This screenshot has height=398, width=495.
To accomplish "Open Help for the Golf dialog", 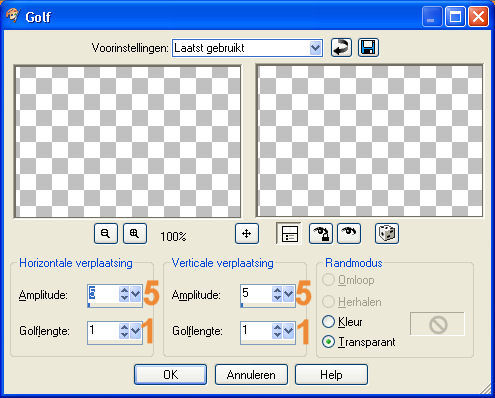I will pos(331,375).
